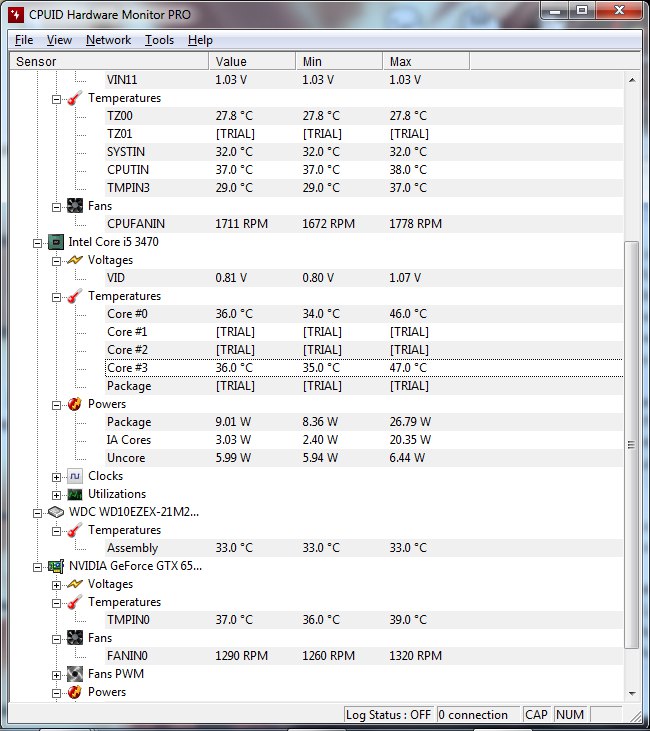The width and height of the screenshot is (650, 731).
Task: Expand the Utilizations group
Action: 56,495
